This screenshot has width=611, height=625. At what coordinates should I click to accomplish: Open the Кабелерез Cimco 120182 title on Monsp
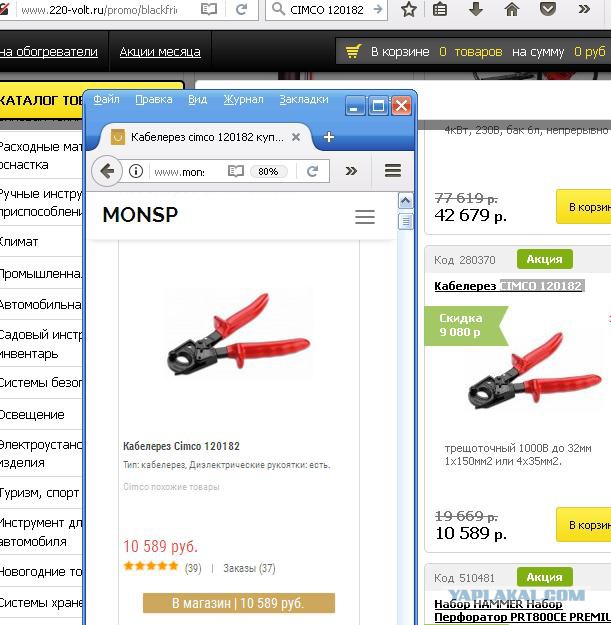181,446
